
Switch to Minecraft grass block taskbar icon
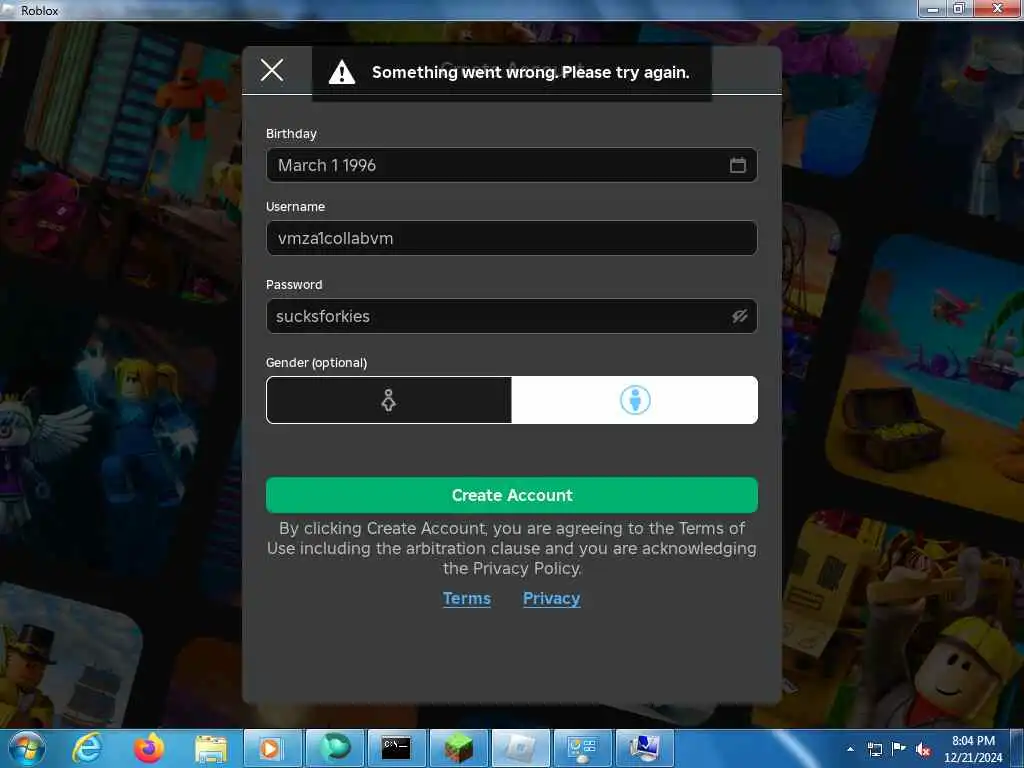tap(458, 748)
